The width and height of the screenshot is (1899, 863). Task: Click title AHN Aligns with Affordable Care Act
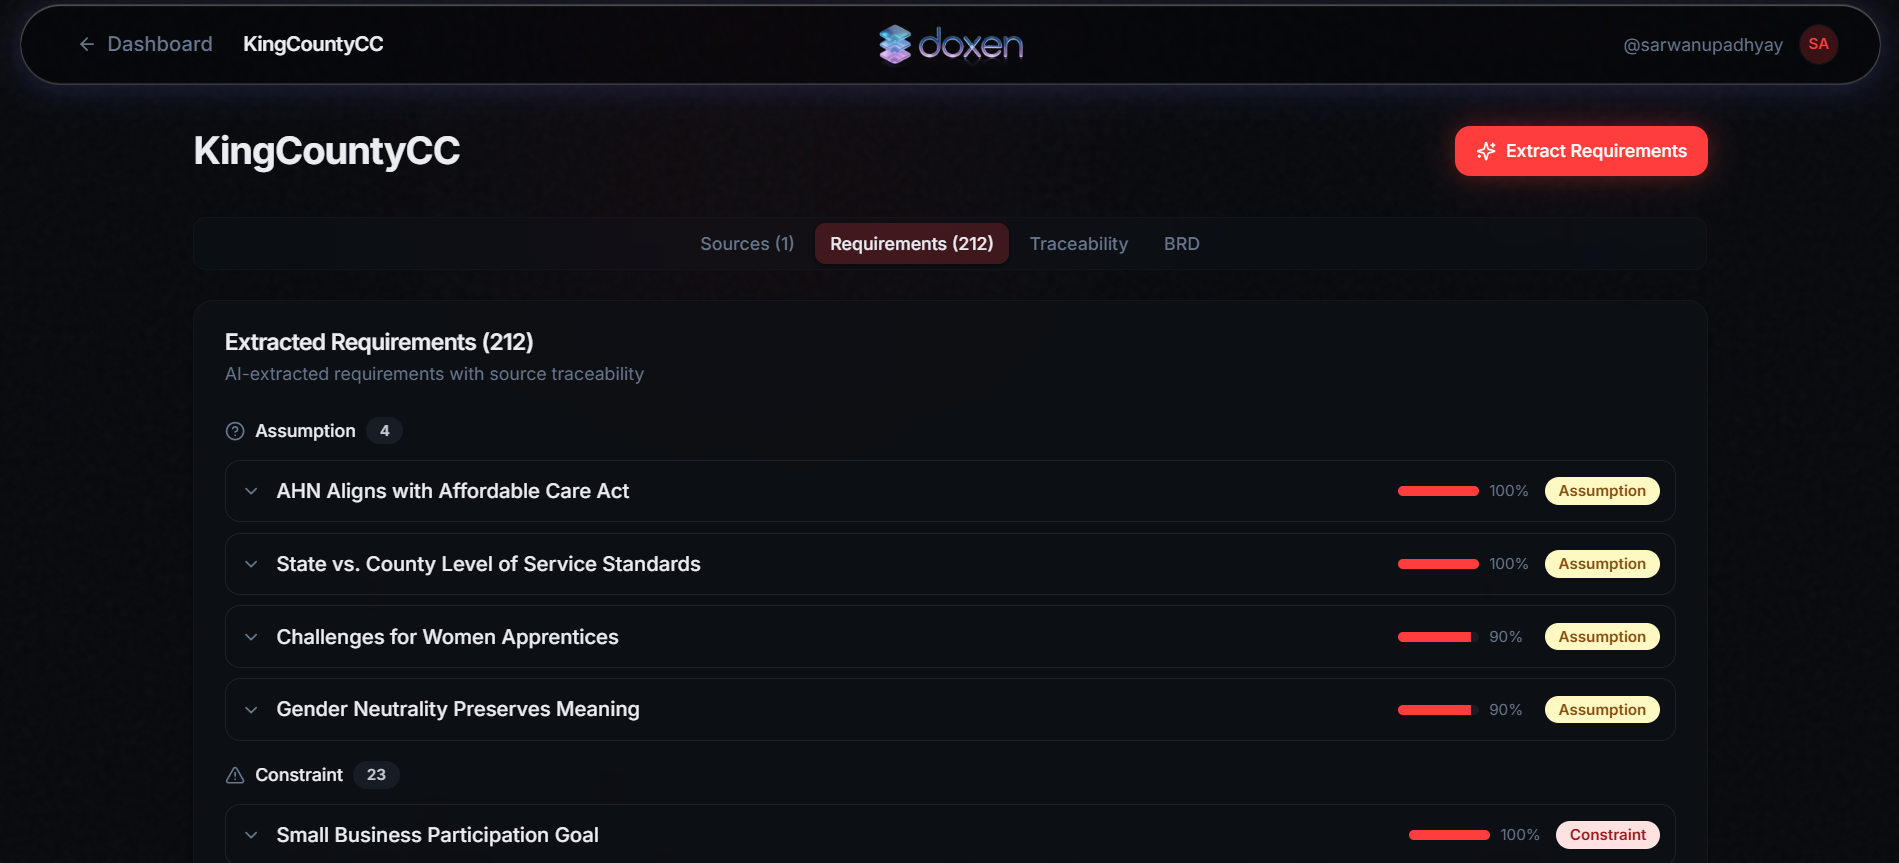(x=453, y=491)
